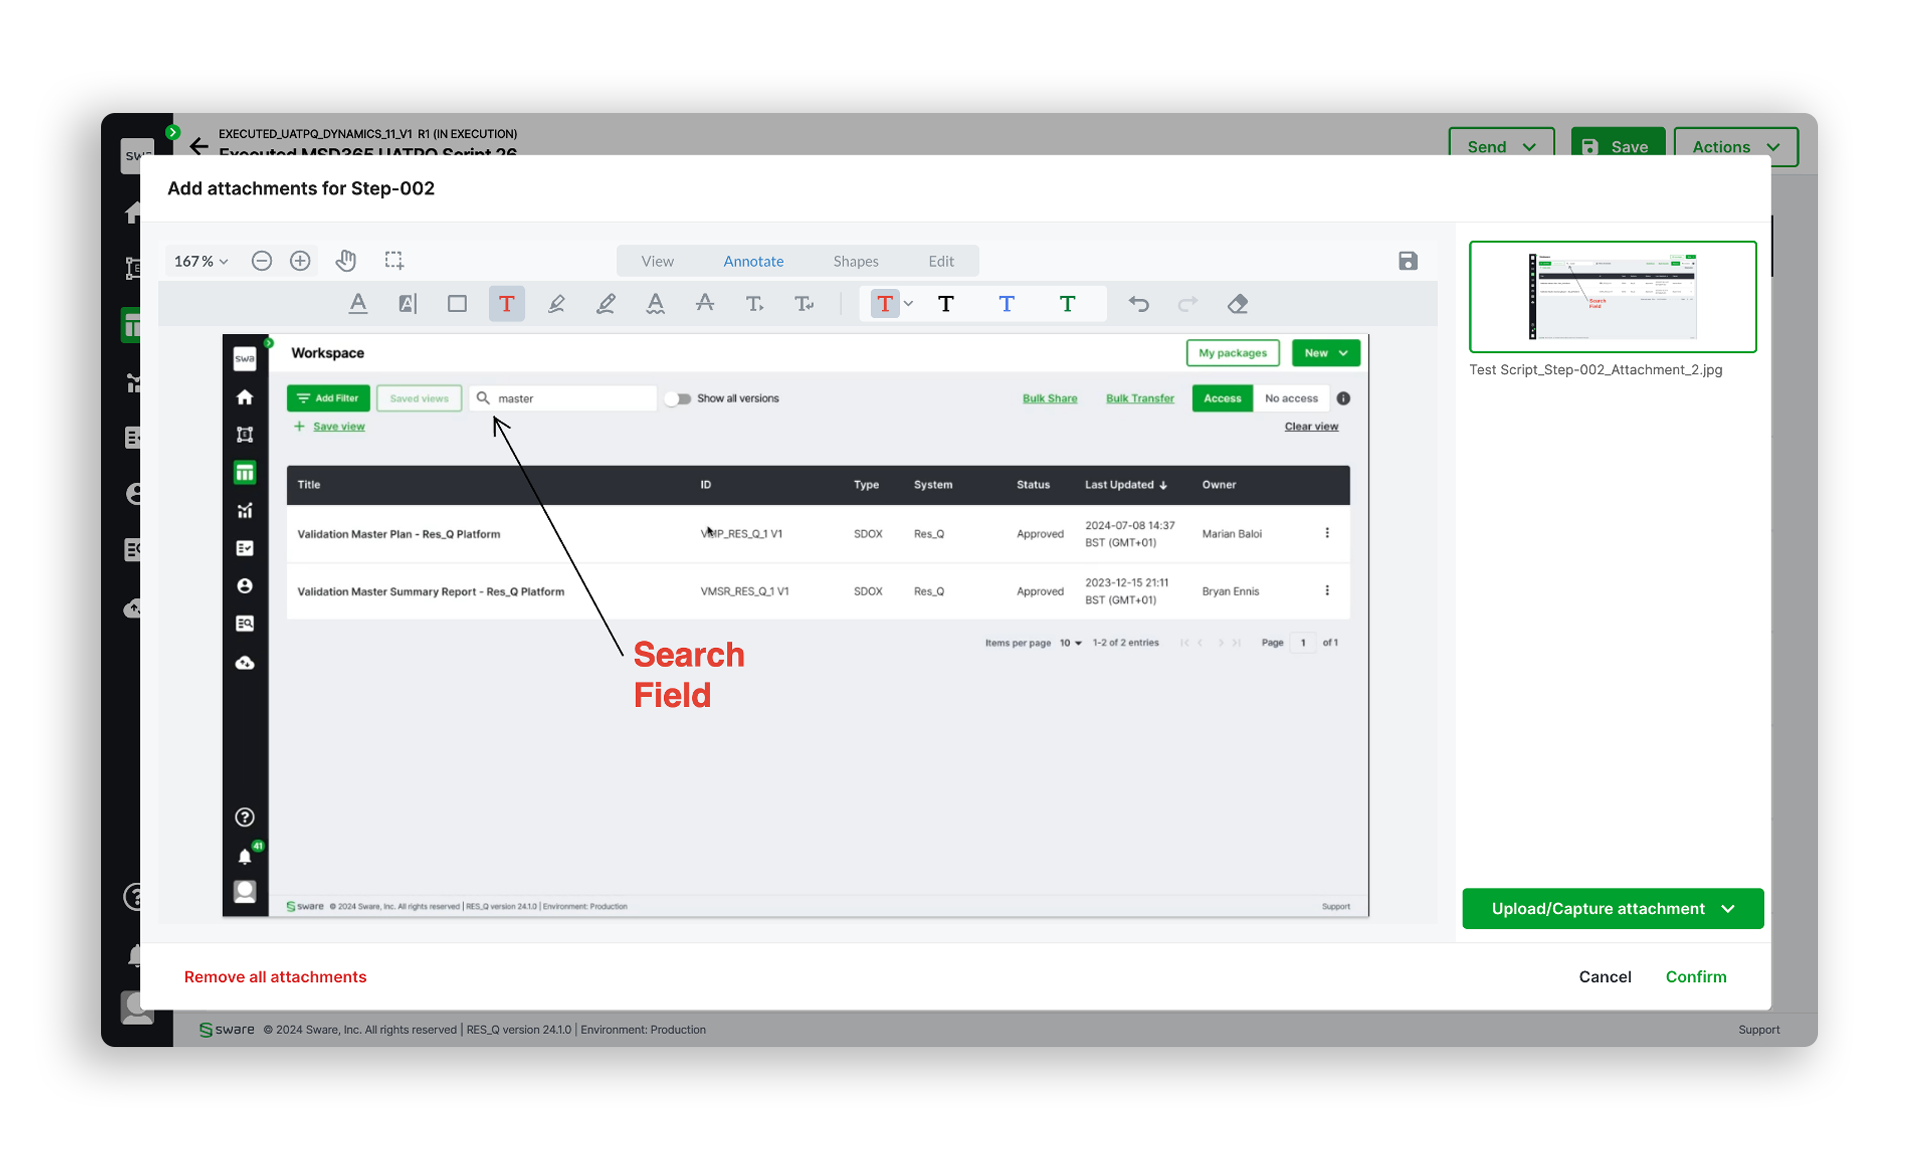1920x1160 pixels.
Task: Expand the Upload/Capture attachment dropdown
Action: (x=1729, y=906)
